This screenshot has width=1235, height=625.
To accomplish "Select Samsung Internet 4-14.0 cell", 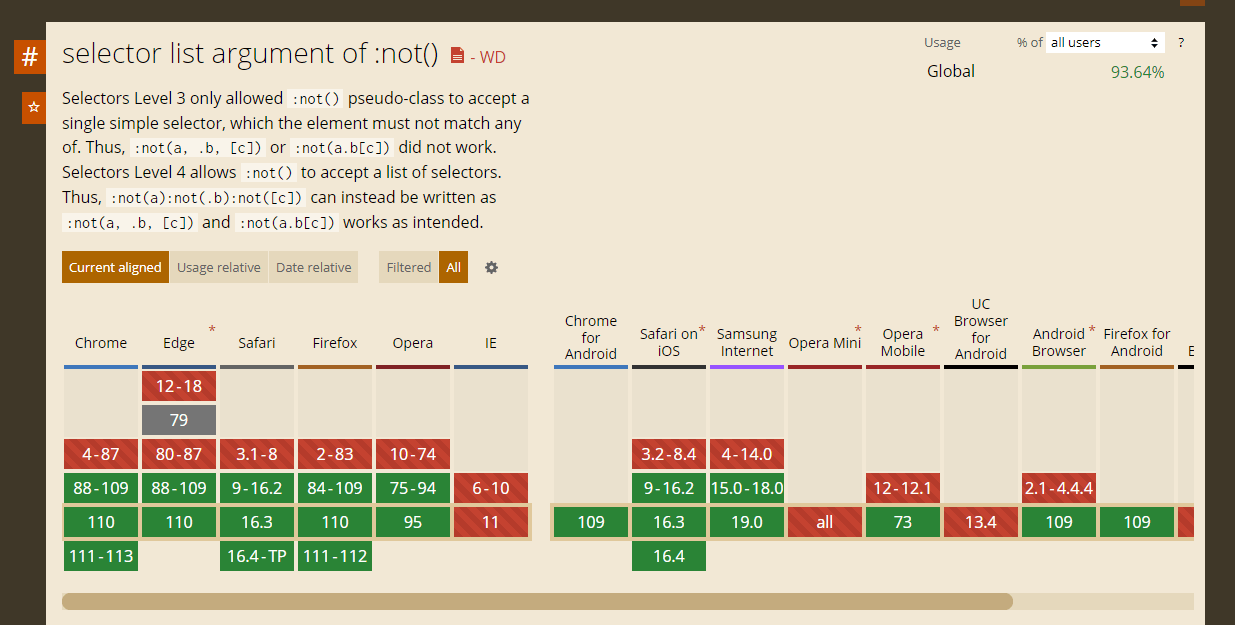I will (747, 454).
